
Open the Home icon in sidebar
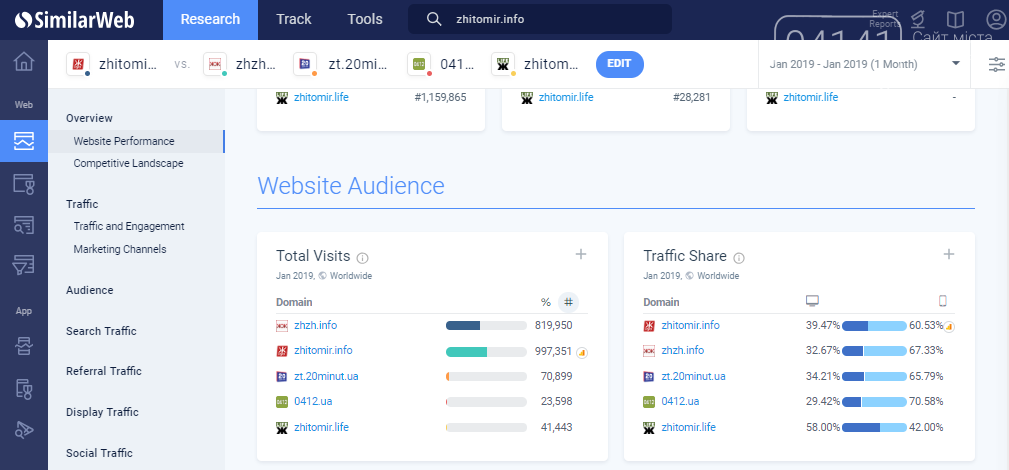point(24,62)
